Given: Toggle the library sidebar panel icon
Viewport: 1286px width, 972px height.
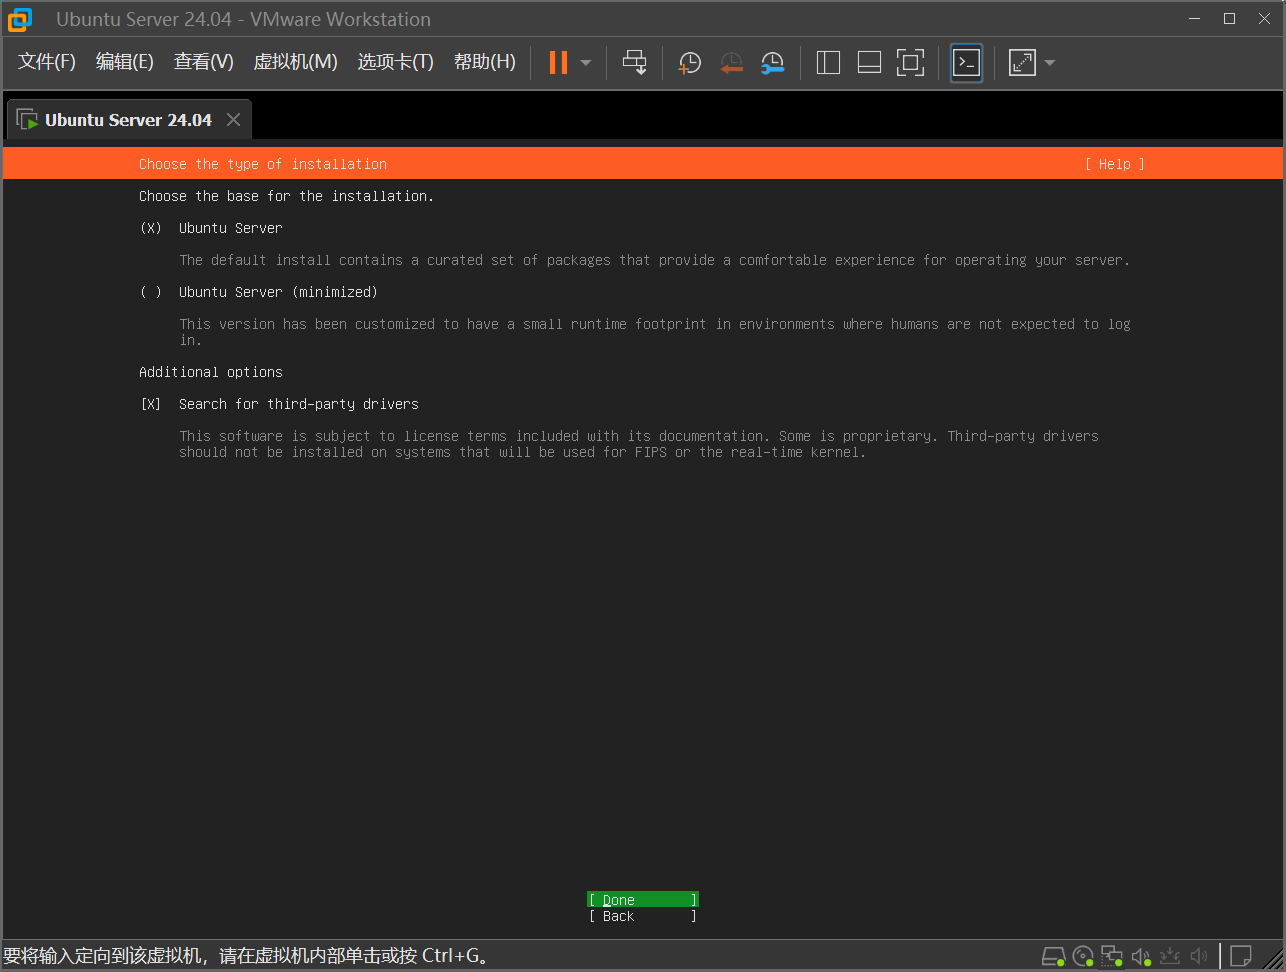Looking at the screenshot, I should pyautogui.click(x=828, y=63).
